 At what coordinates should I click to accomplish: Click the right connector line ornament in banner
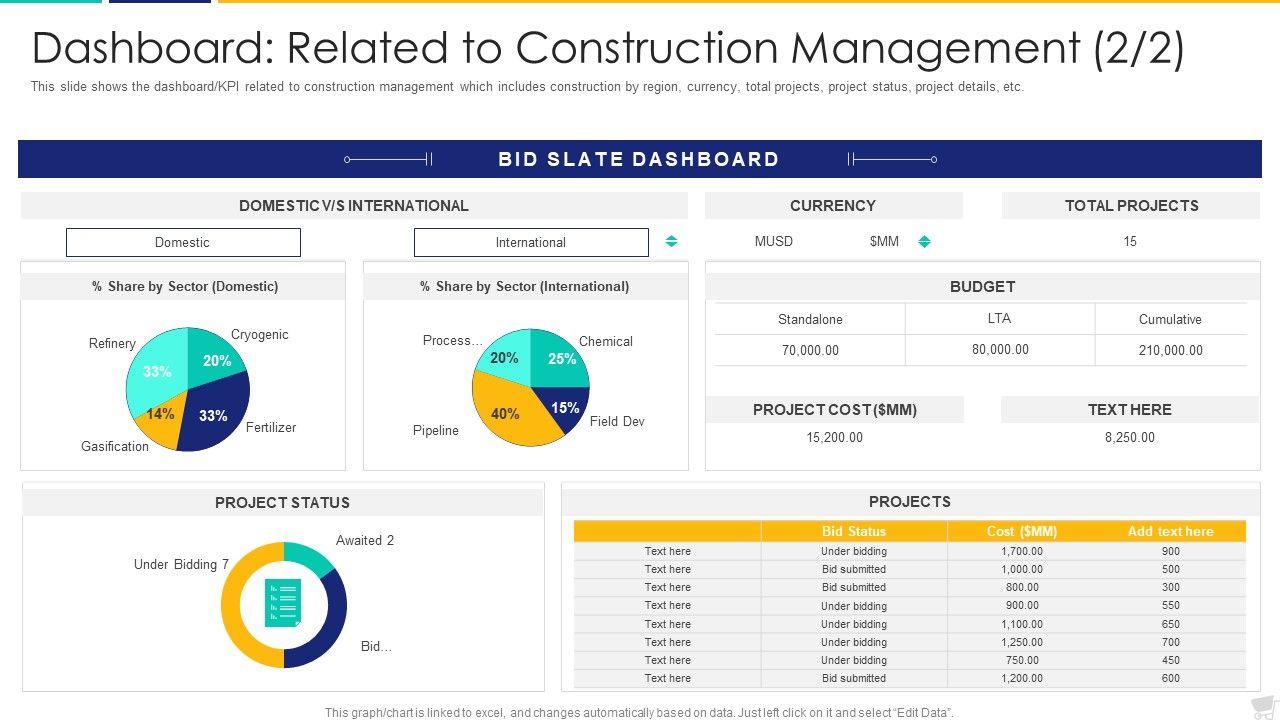(x=892, y=159)
